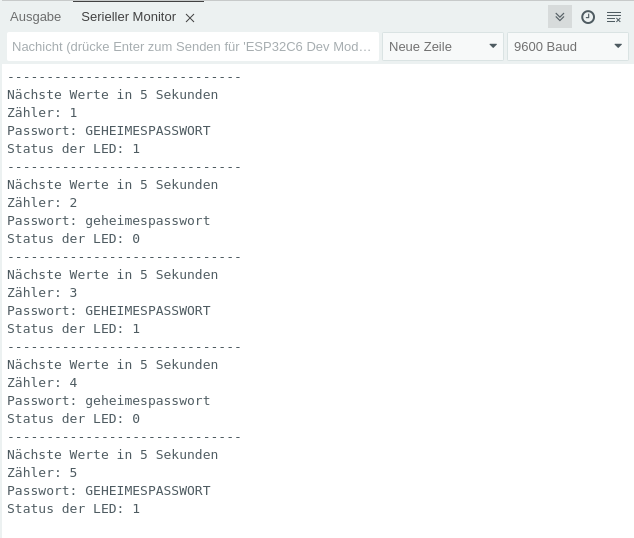This screenshot has height=538, width=634.
Task: Click the arrow of the Neue Zeile selector
Action: pyautogui.click(x=493, y=47)
